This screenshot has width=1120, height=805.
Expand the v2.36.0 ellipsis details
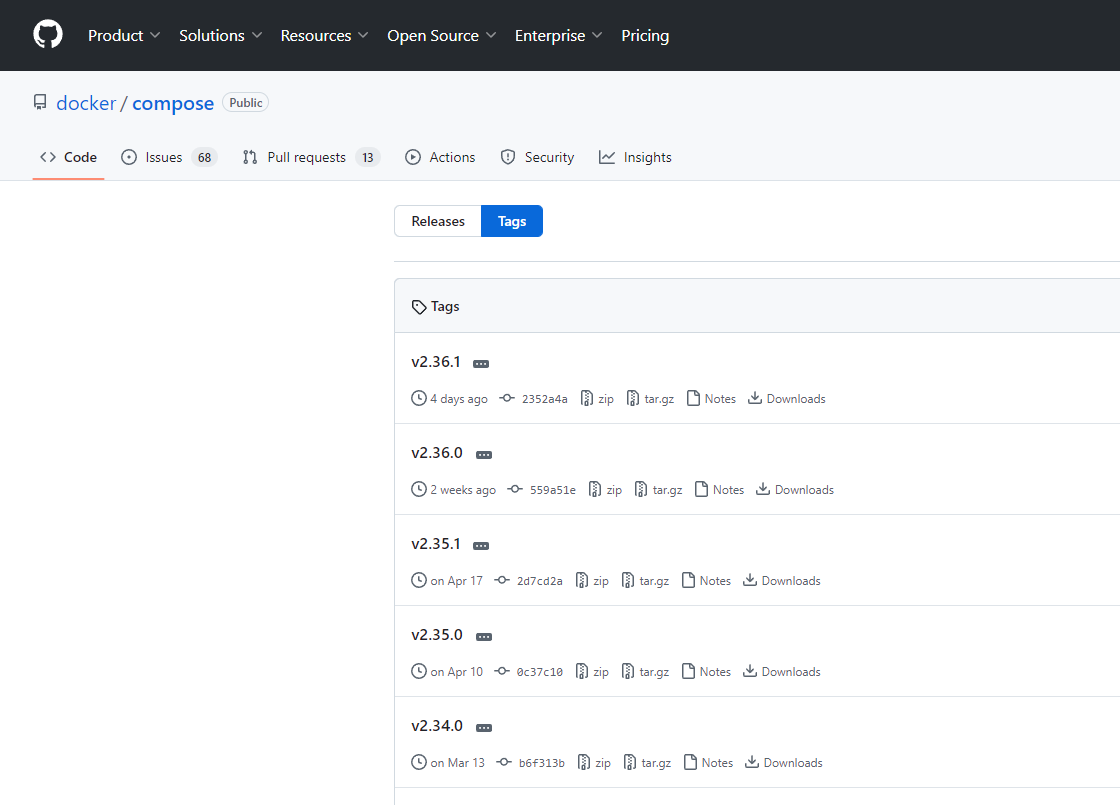484,455
